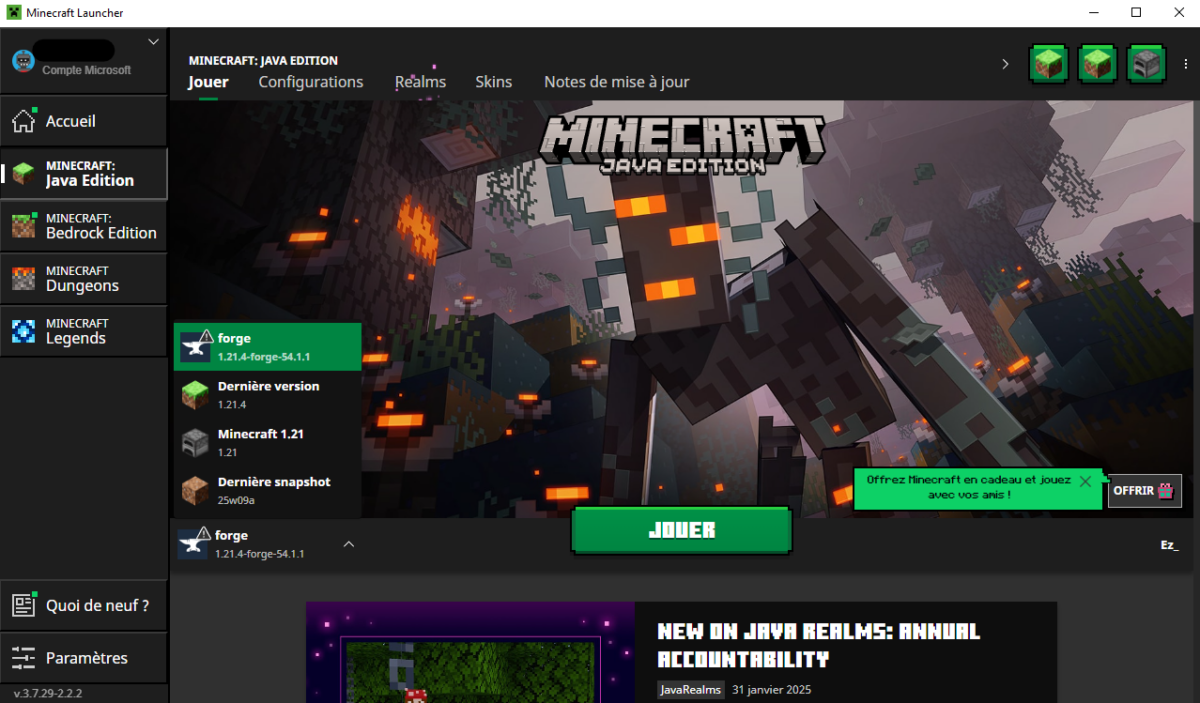Viewport: 1200px width, 703px height.
Task: Switch to the Configurations tab
Action: tap(311, 82)
